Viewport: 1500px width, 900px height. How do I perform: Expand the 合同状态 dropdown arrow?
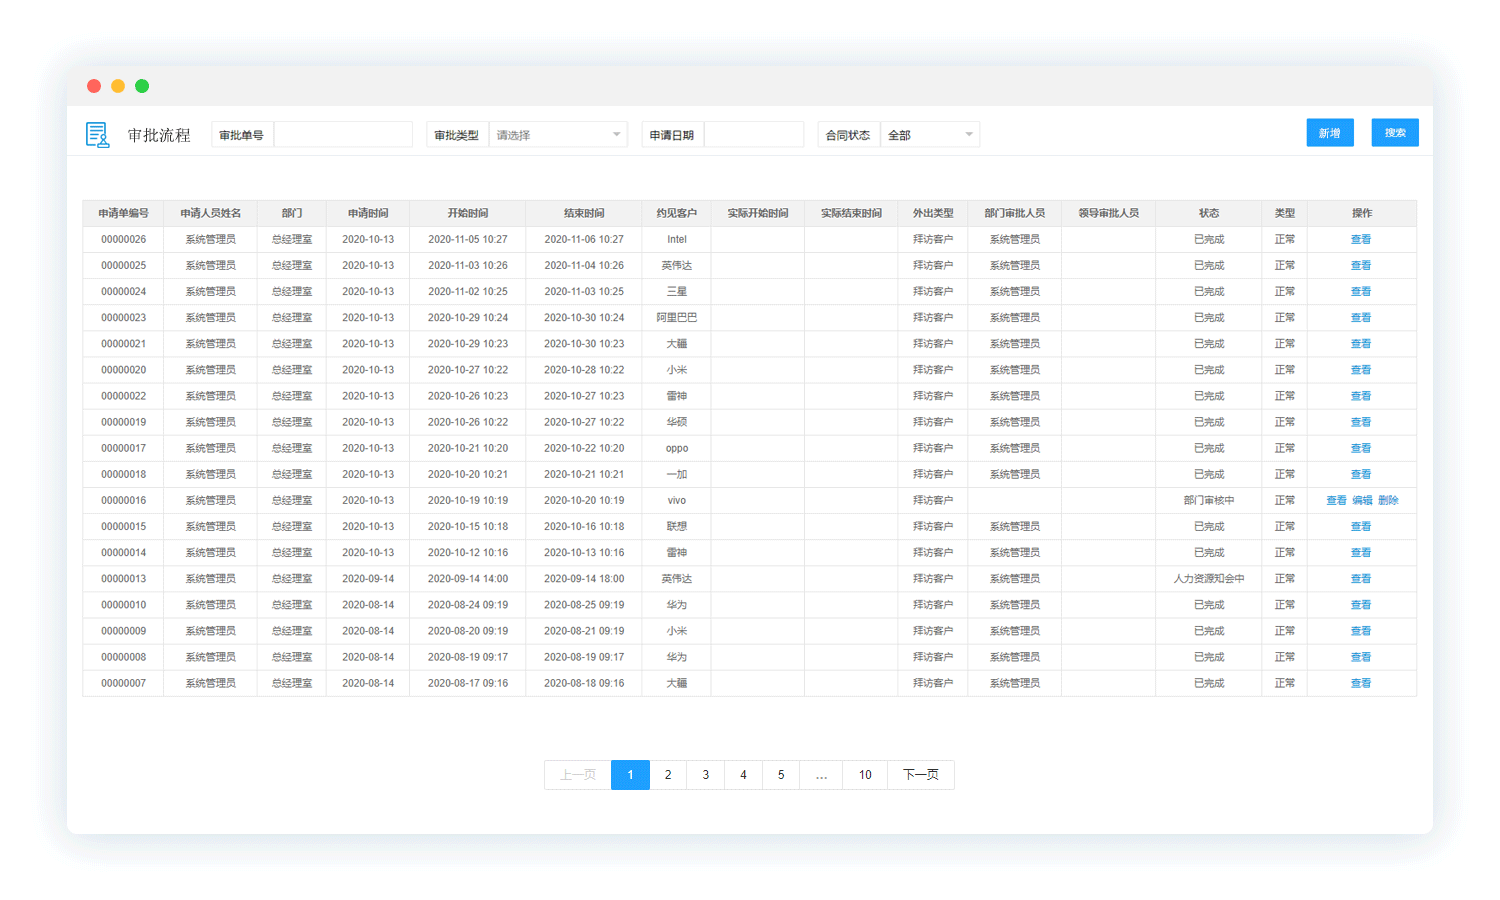click(968, 135)
